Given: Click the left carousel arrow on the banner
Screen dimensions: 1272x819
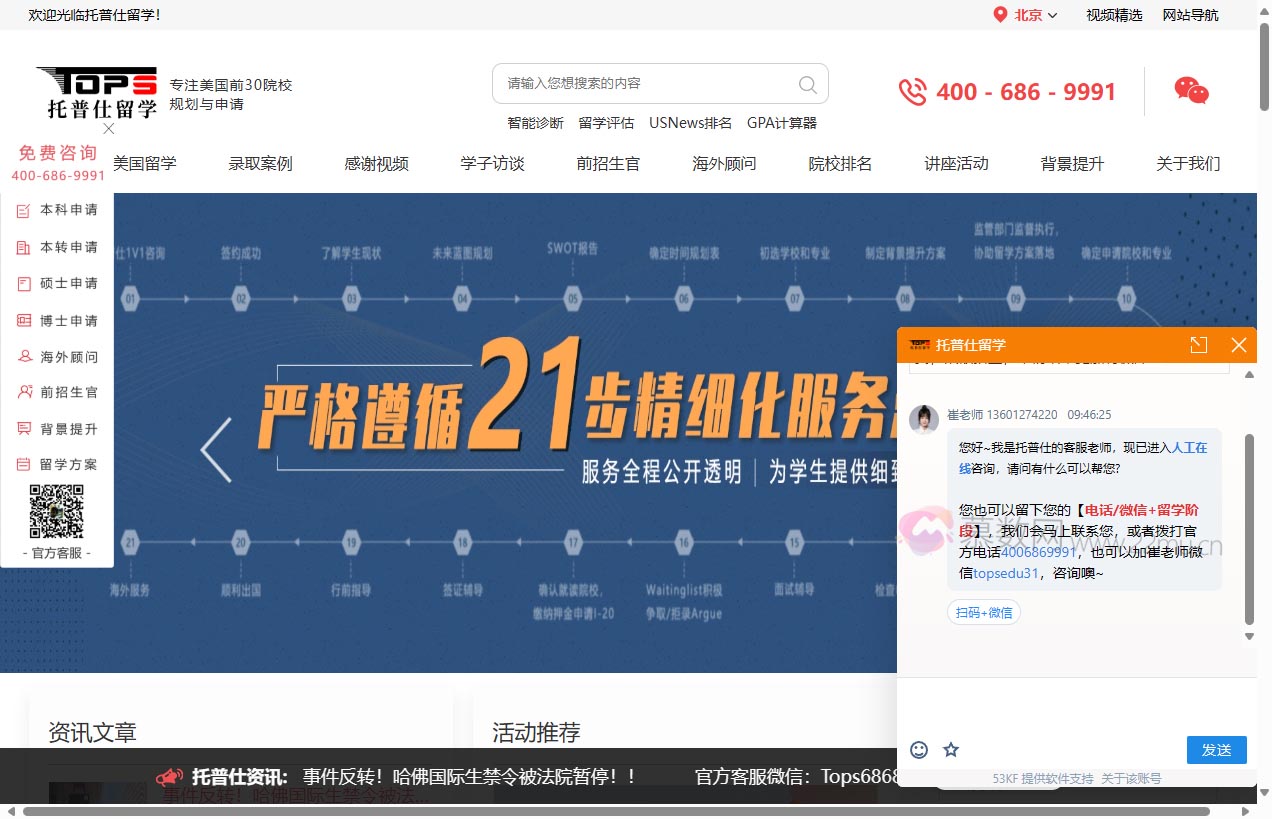Looking at the screenshot, I should [216, 449].
